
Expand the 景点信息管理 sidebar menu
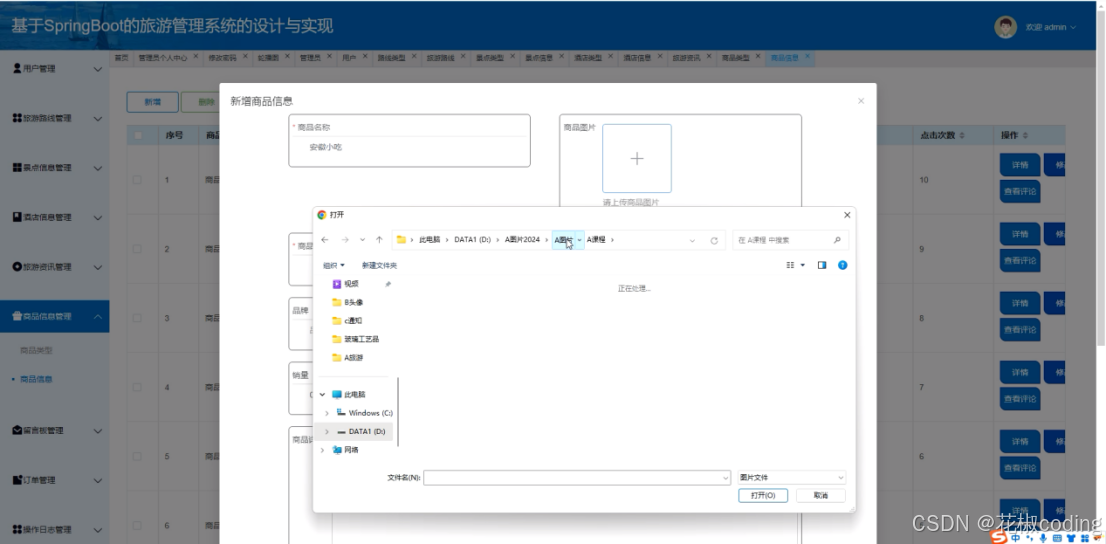pyautogui.click(x=54, y=168)
